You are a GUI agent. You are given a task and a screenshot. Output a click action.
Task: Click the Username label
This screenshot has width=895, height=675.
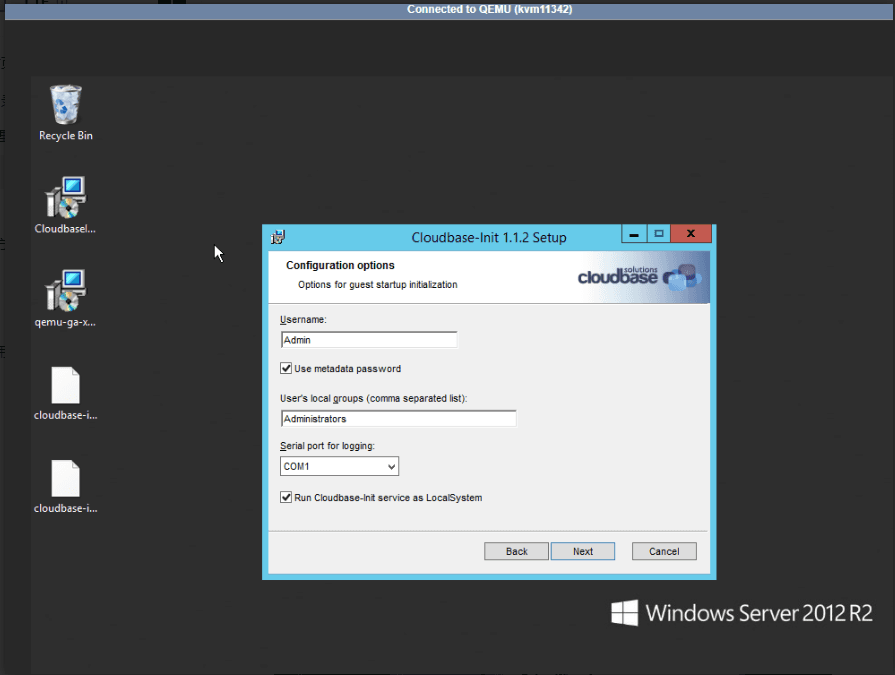(303, 320)
